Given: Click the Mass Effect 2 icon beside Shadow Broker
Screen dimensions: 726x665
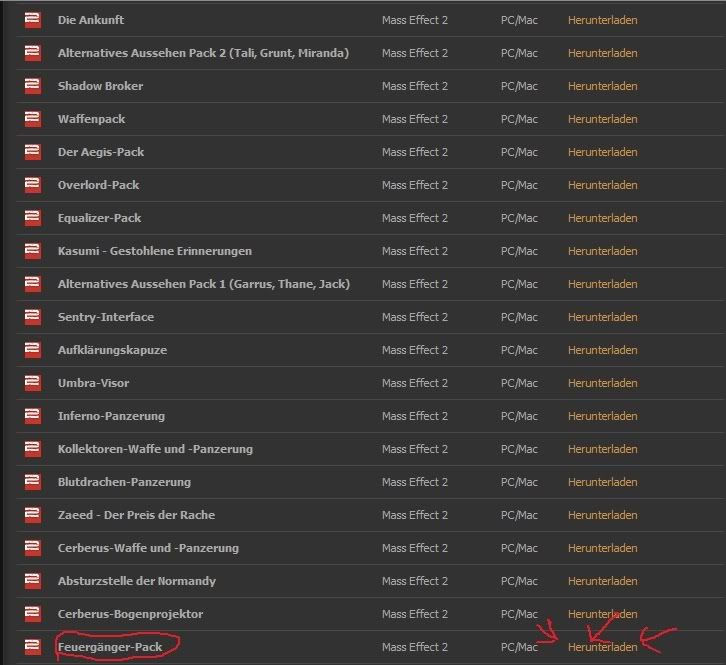Looking at the screenshot, I should [x=32, y=86].
